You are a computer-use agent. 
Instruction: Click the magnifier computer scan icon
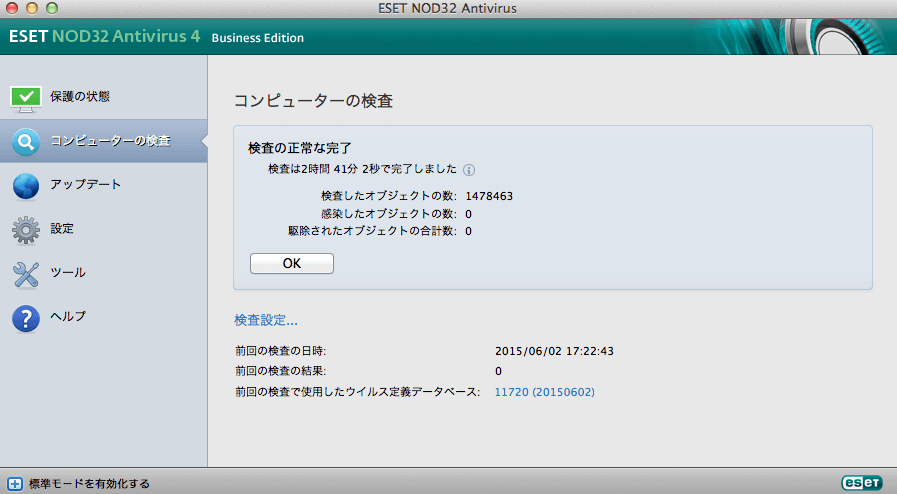click(x=26, y=141)
